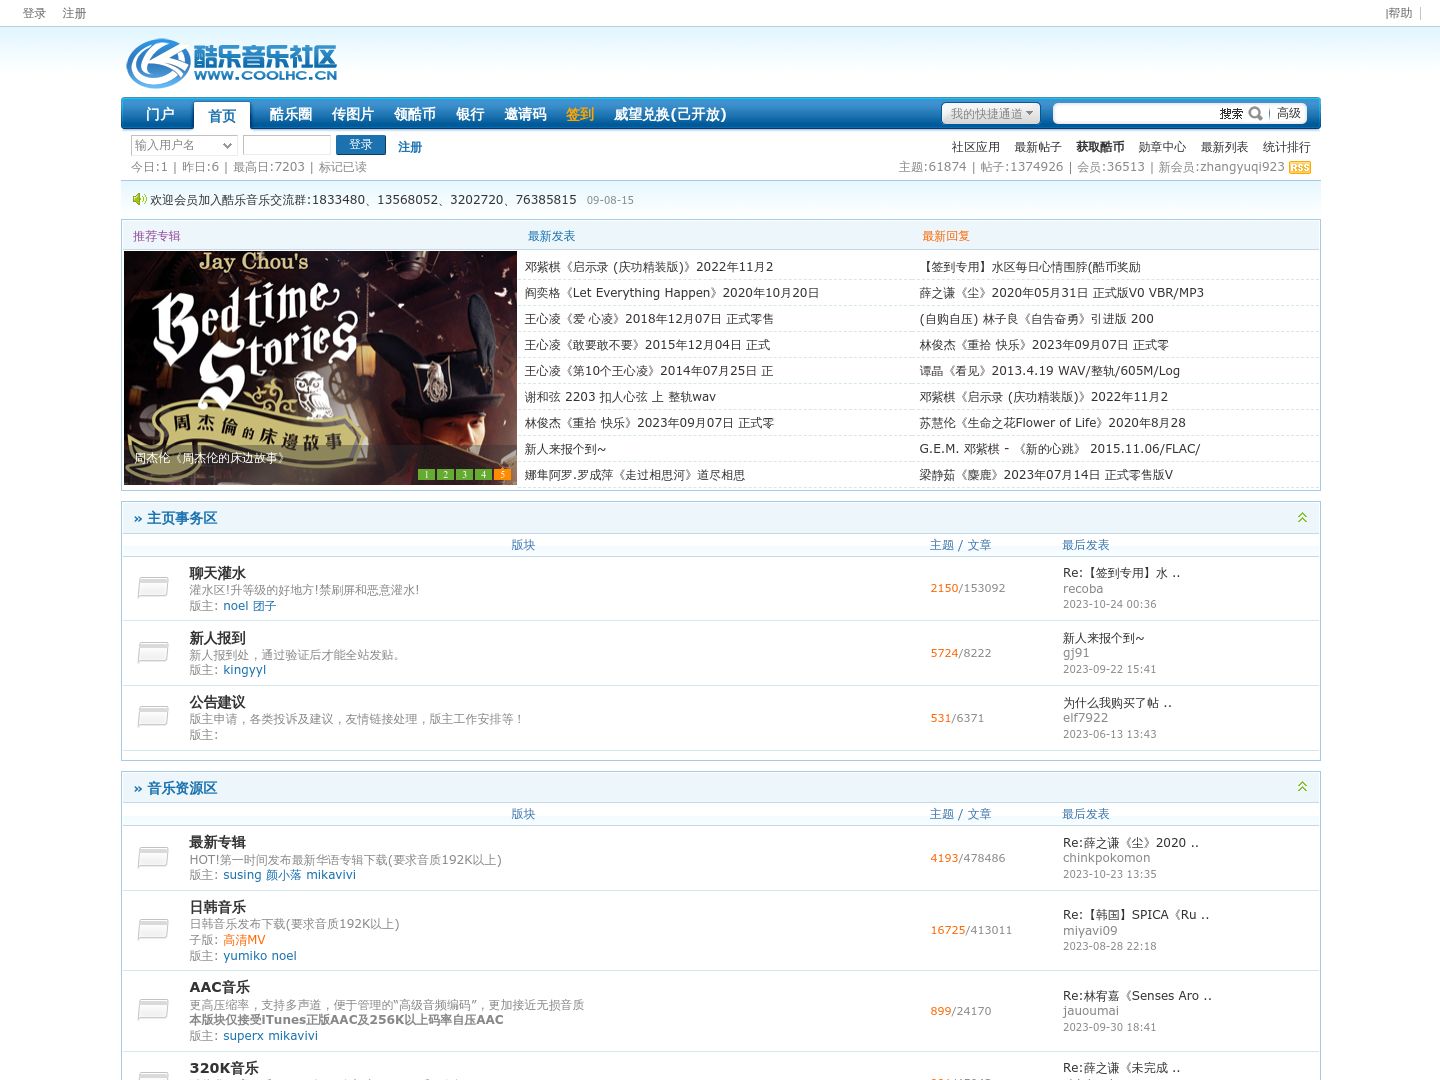Screen dimensions: 1440x1080
Task: Click 标记已读 link
Action: pyautogui.click(x=343, y=167)
